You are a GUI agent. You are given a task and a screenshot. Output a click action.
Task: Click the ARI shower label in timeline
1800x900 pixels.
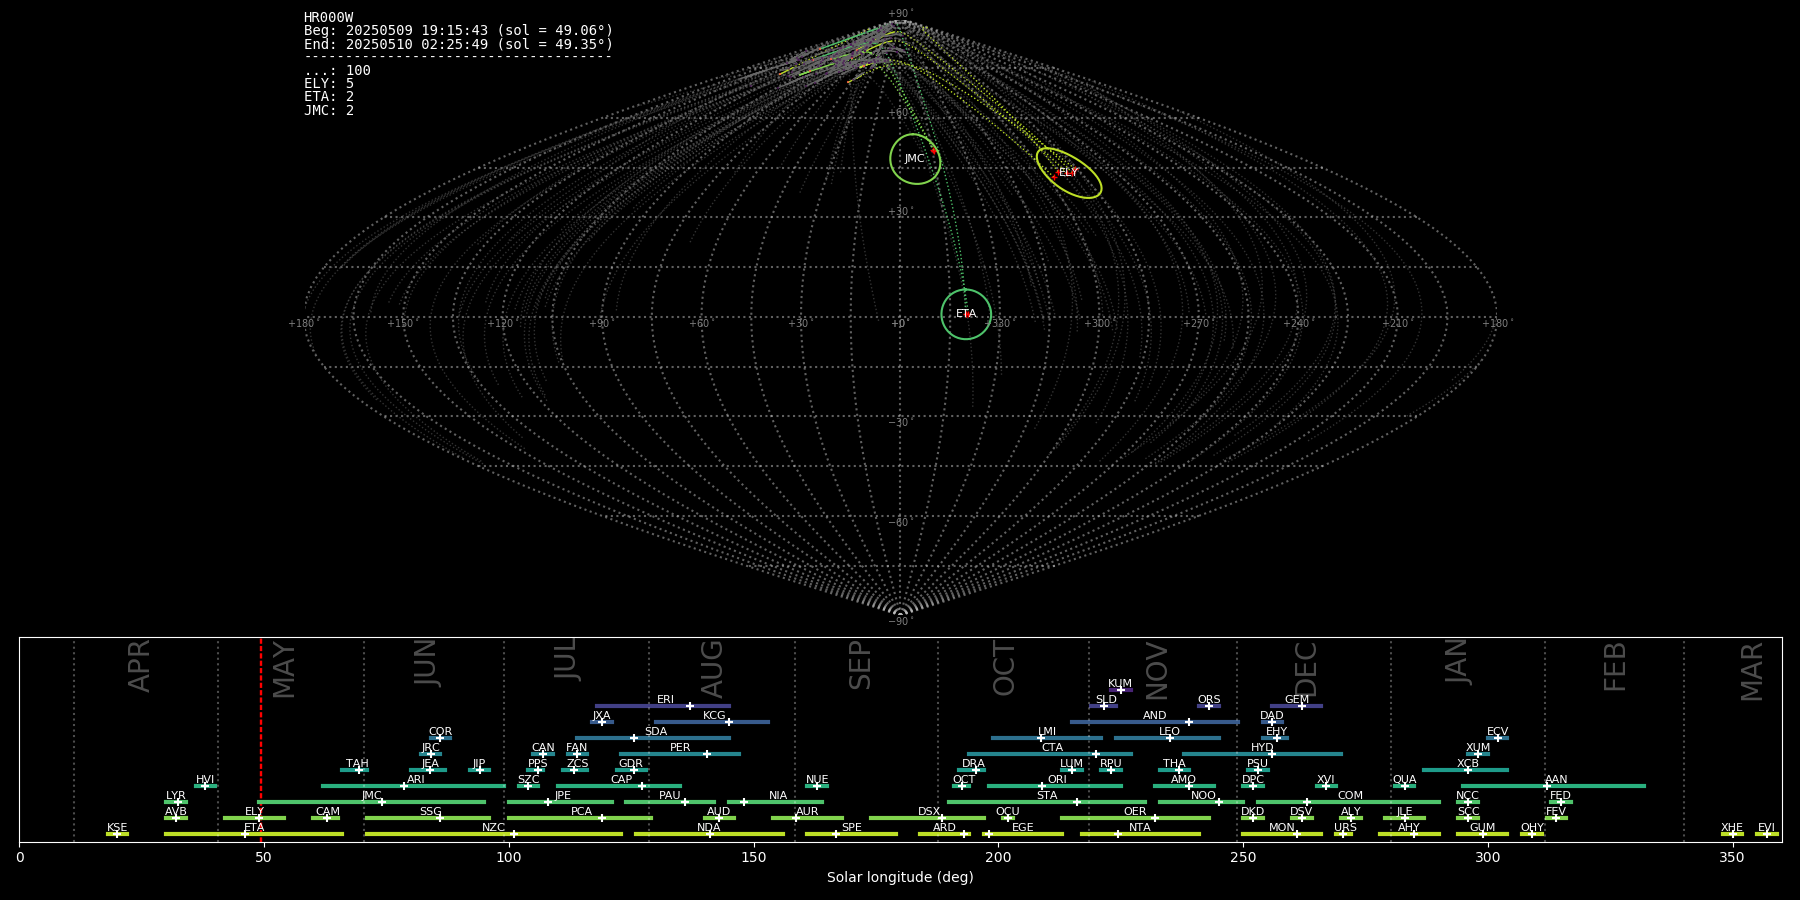(x=416, y=780)
